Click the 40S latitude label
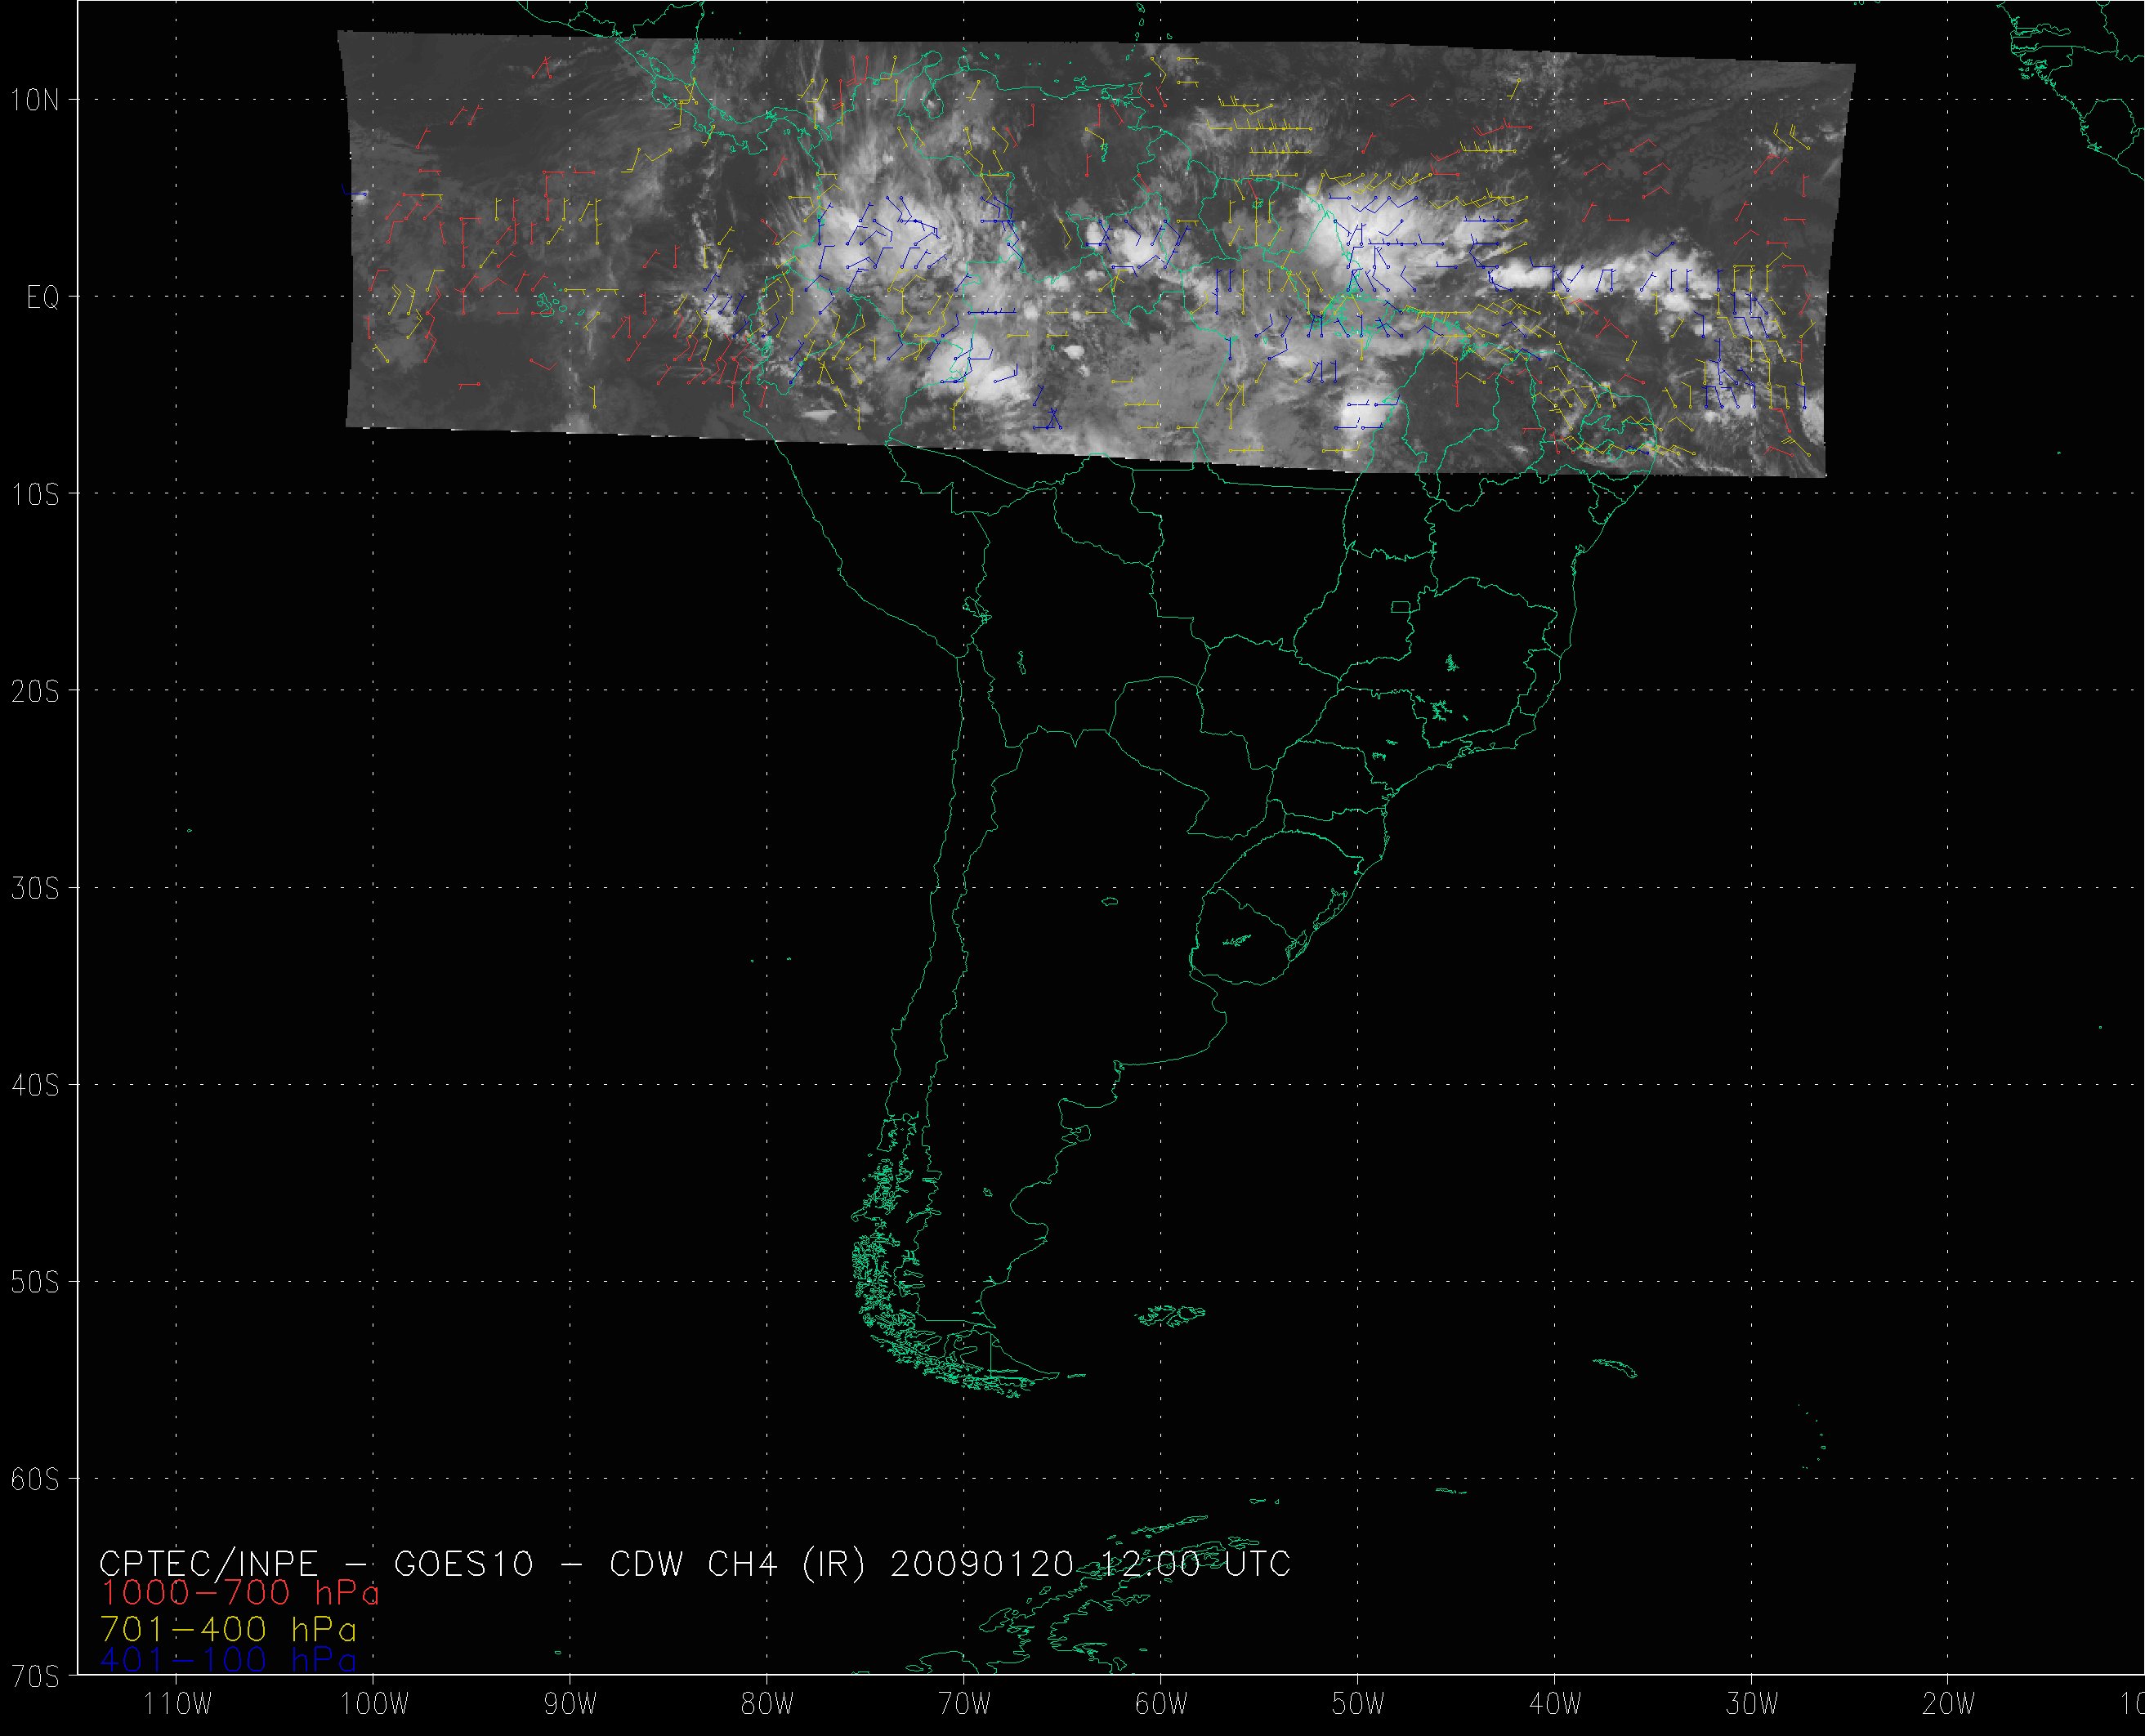Viewport: 2145px width, 1736px height. [x=35, y=1085]
